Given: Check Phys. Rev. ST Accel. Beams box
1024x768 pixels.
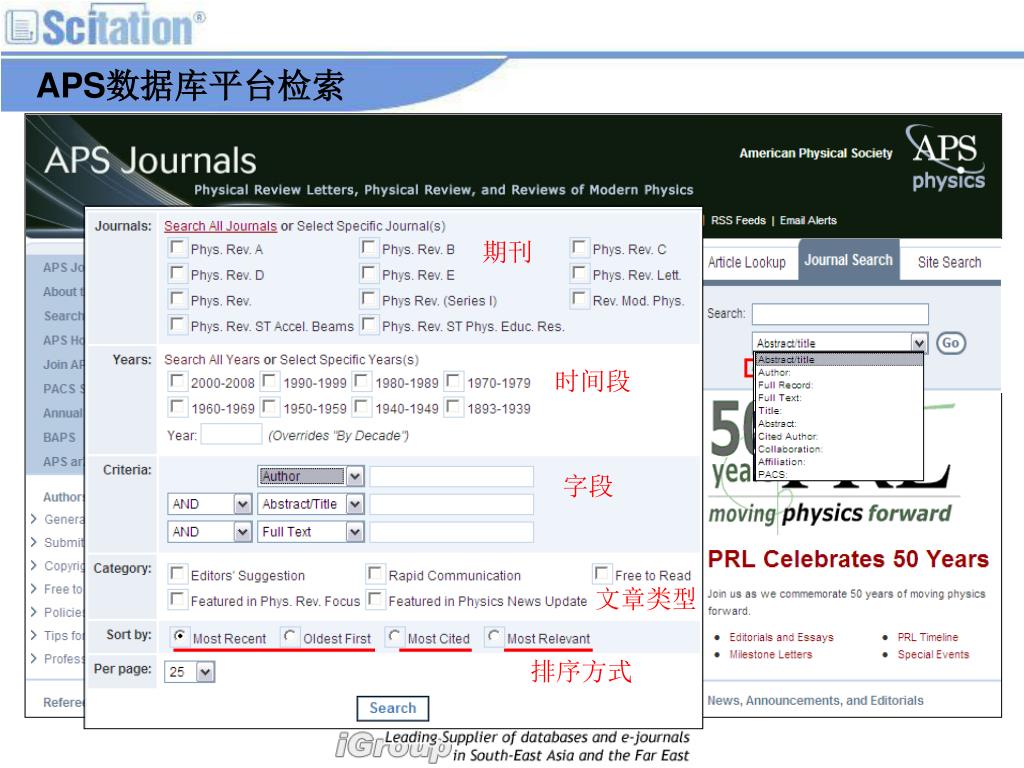Looking at the screenshot, I should (x=177, y=325).
